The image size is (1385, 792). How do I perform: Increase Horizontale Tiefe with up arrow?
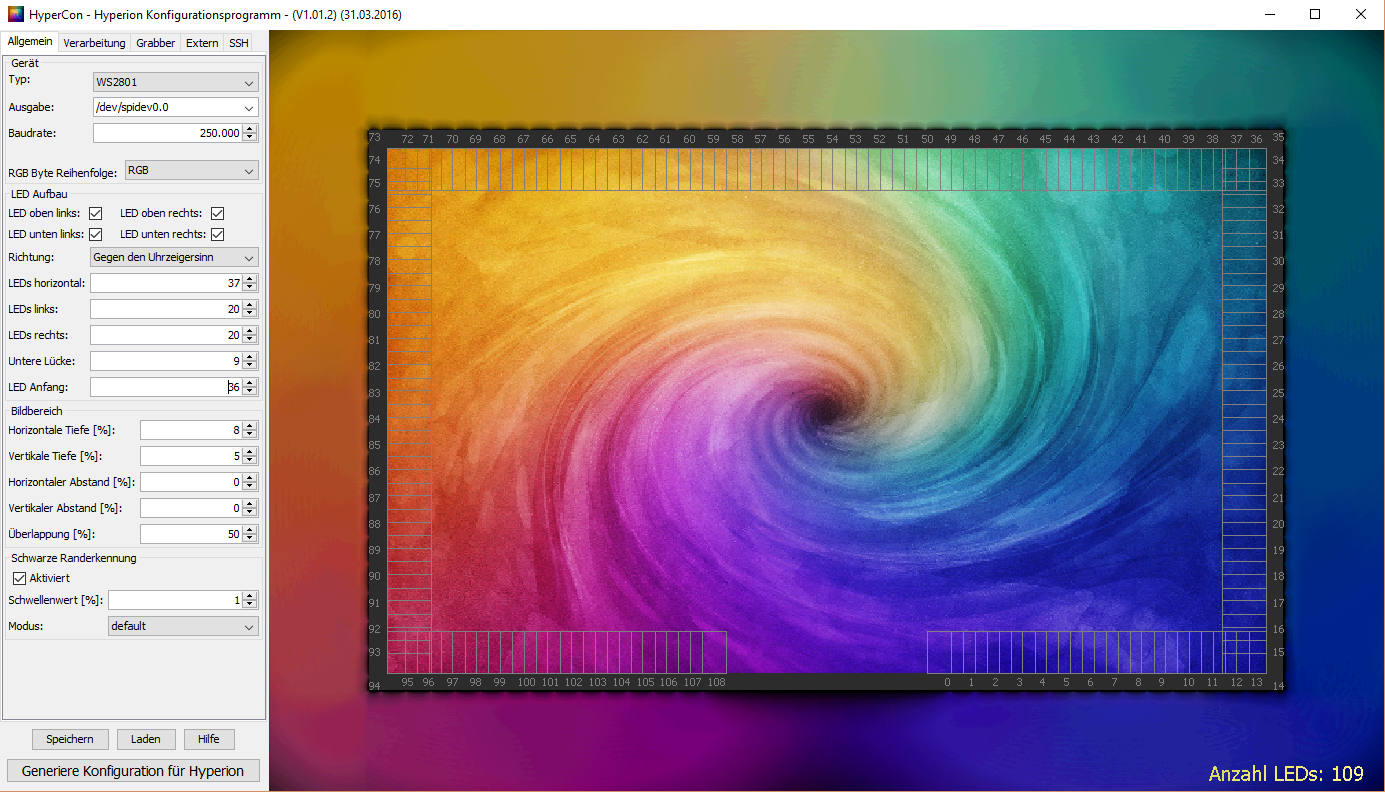click(x=250, y=425)
